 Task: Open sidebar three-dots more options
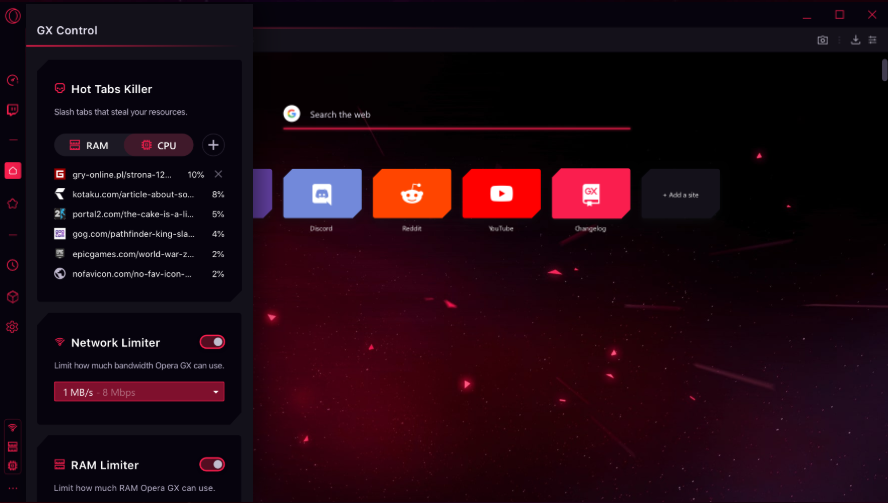click(12, 488)
